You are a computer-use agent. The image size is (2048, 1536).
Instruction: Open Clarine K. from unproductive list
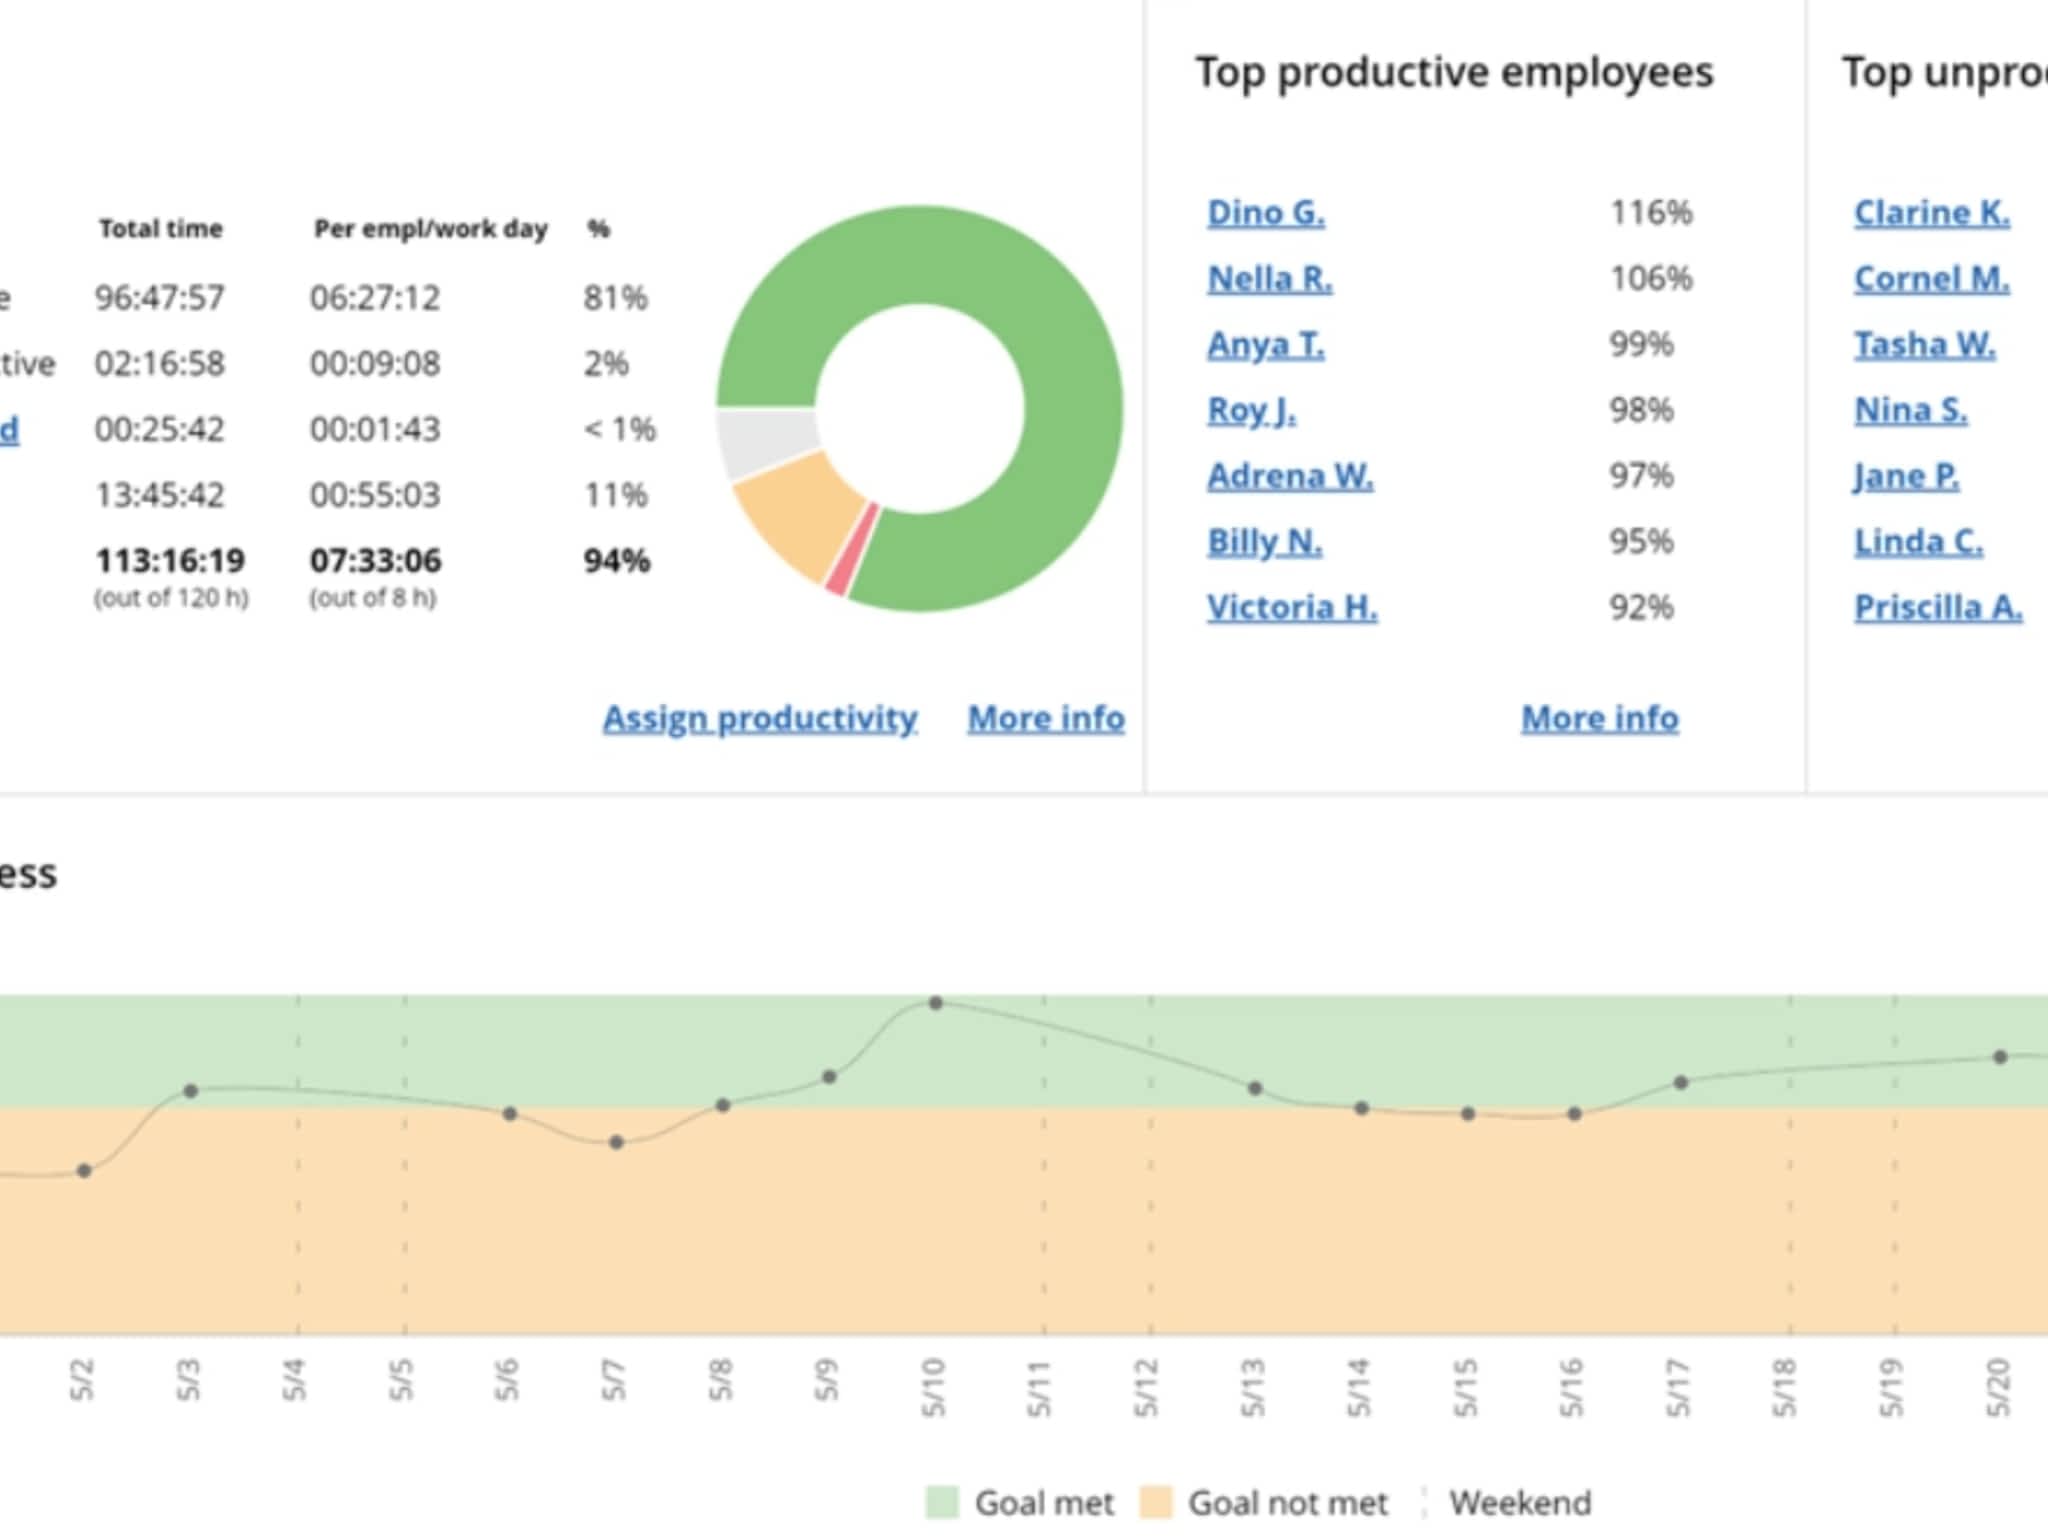tap(1931, 213)
